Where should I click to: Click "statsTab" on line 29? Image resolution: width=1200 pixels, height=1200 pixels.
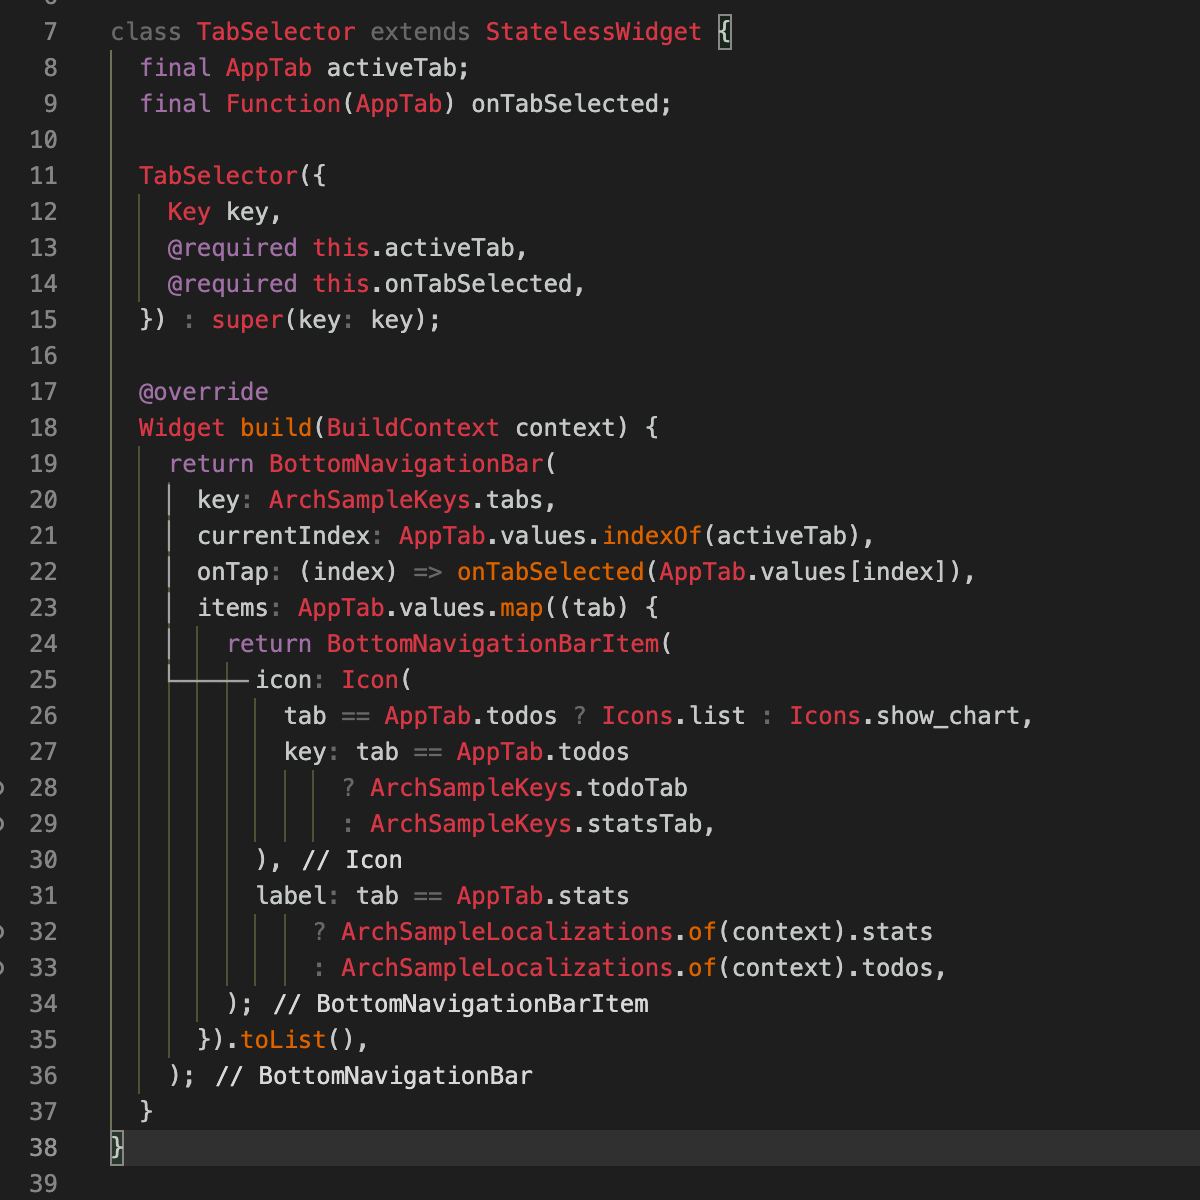tap(644, 824)
